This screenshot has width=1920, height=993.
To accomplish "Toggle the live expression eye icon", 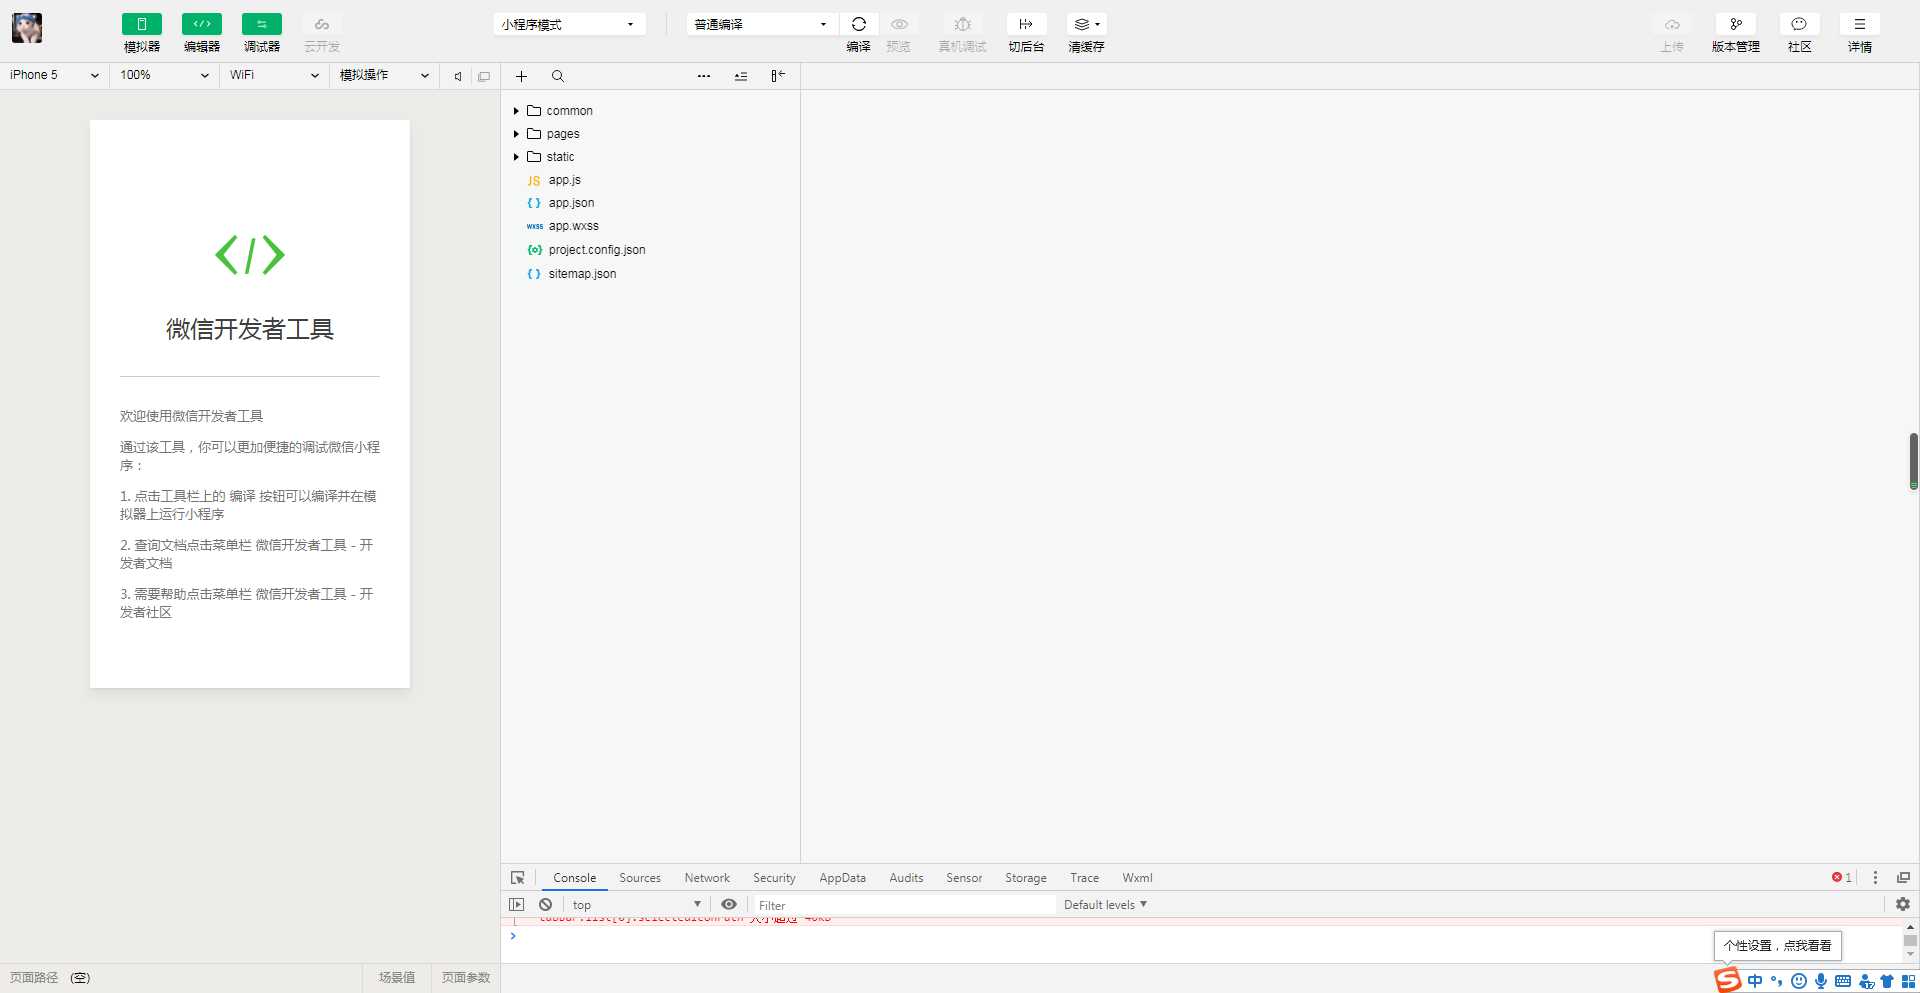I will (x=729, y=904).
